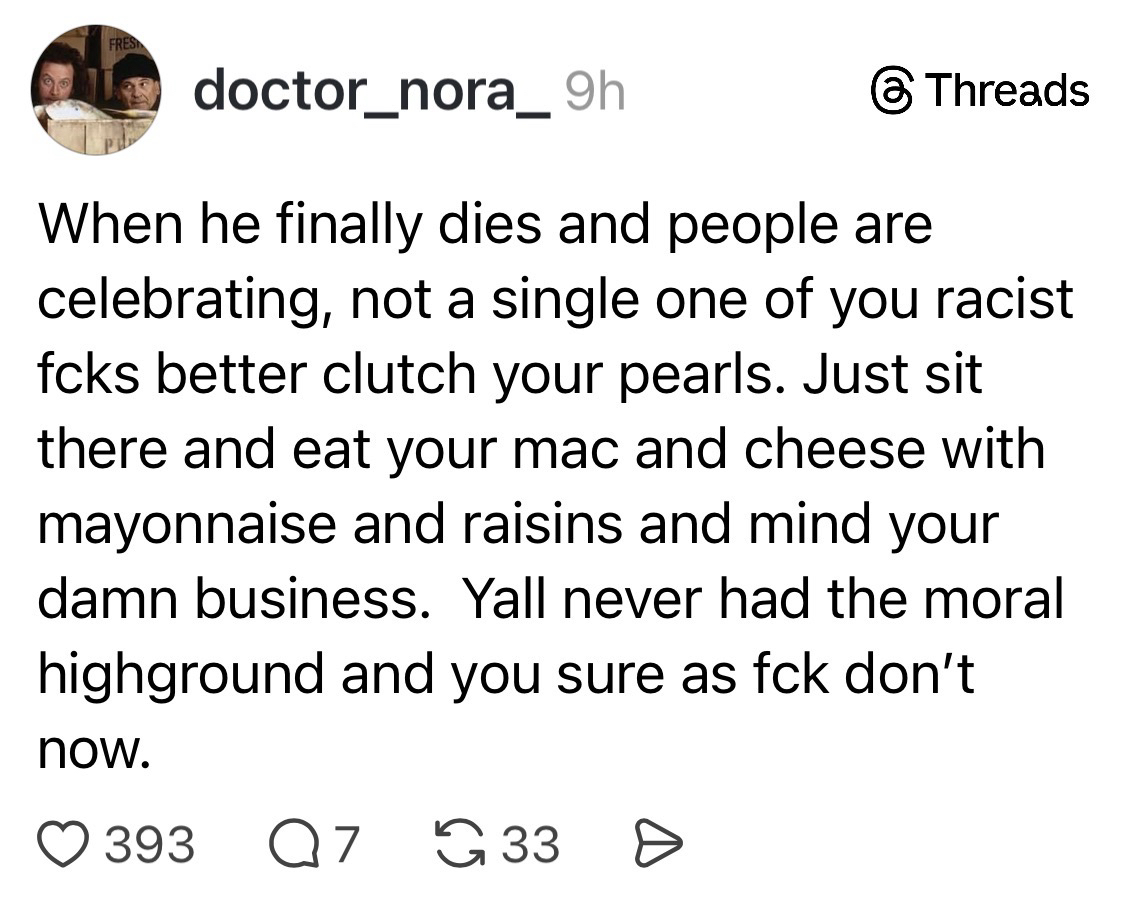Viewport: 1125px width, 908px height.
Task: Click the word 'highground' in the post
Action: coord(181,673)
